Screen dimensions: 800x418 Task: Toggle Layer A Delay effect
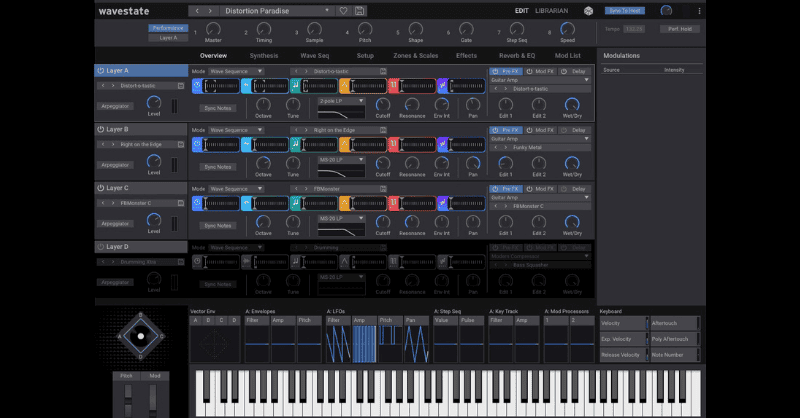[x=574, y=71]
